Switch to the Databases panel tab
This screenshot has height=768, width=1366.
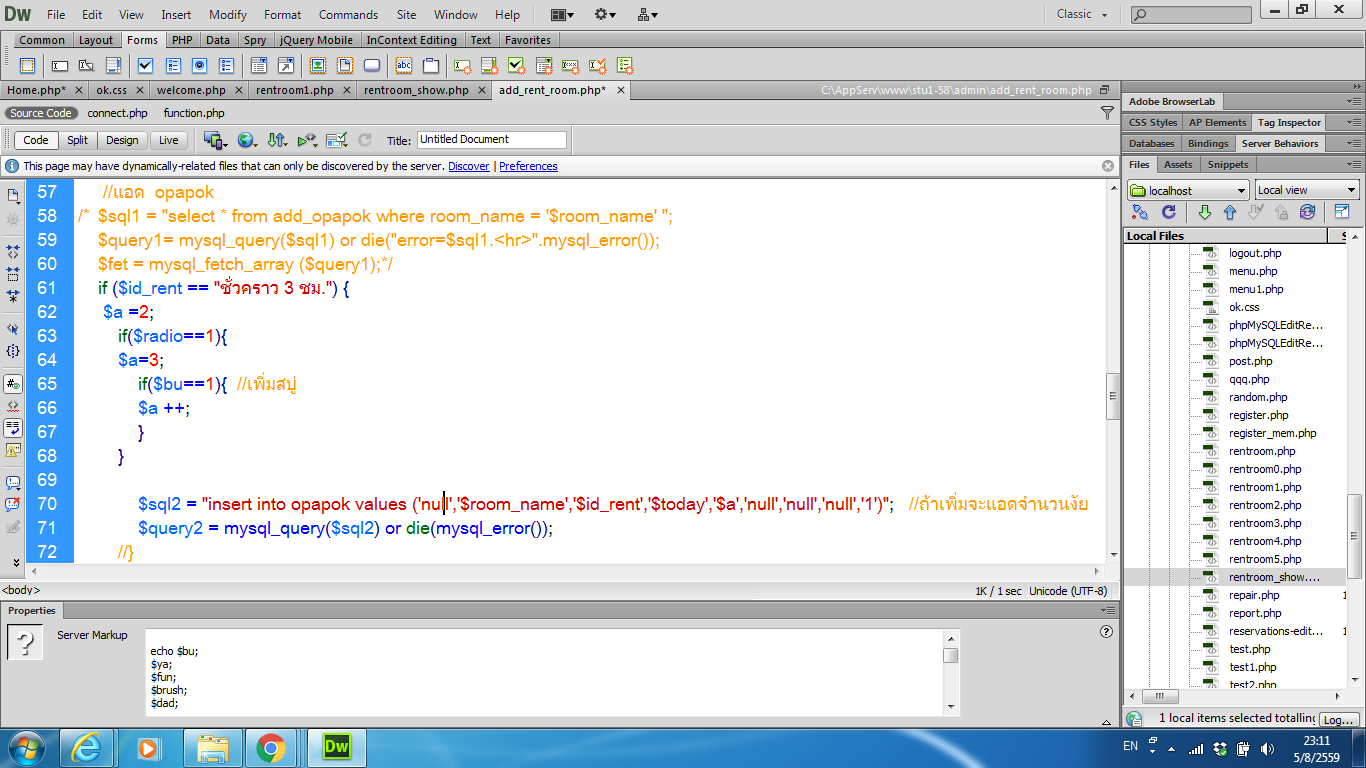click(1152, 143)
